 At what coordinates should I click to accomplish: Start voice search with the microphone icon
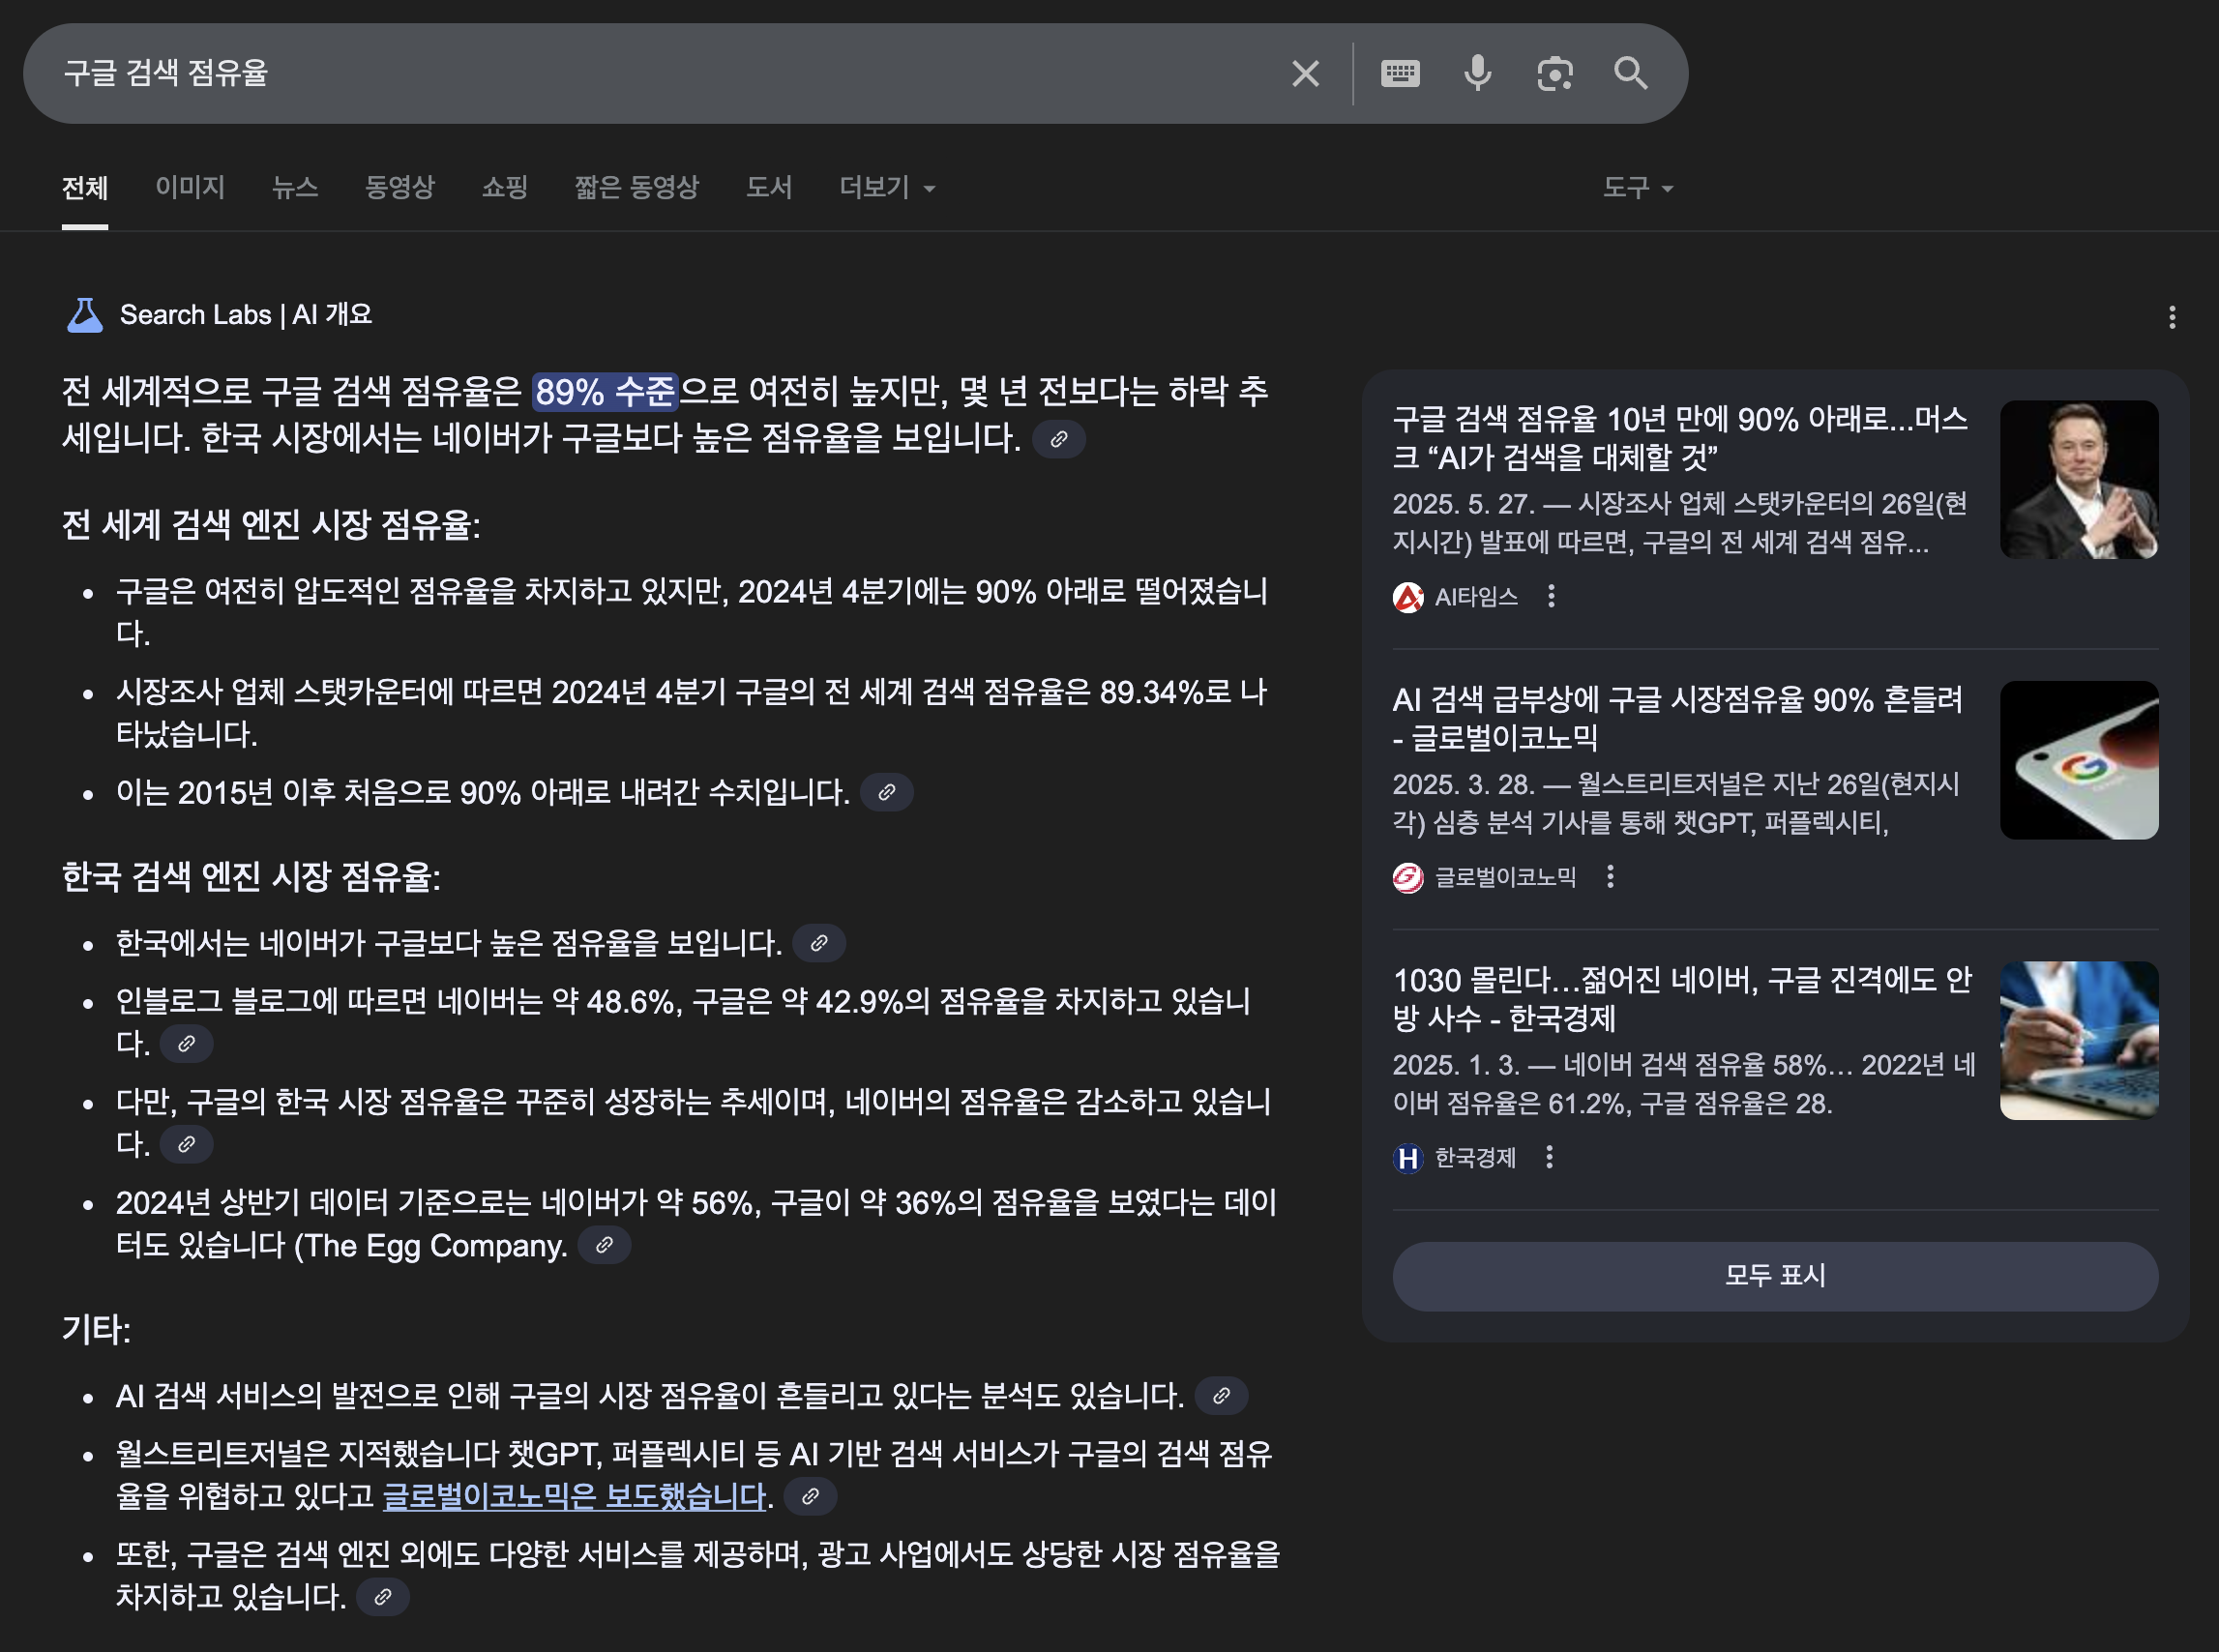(1477, 73)
